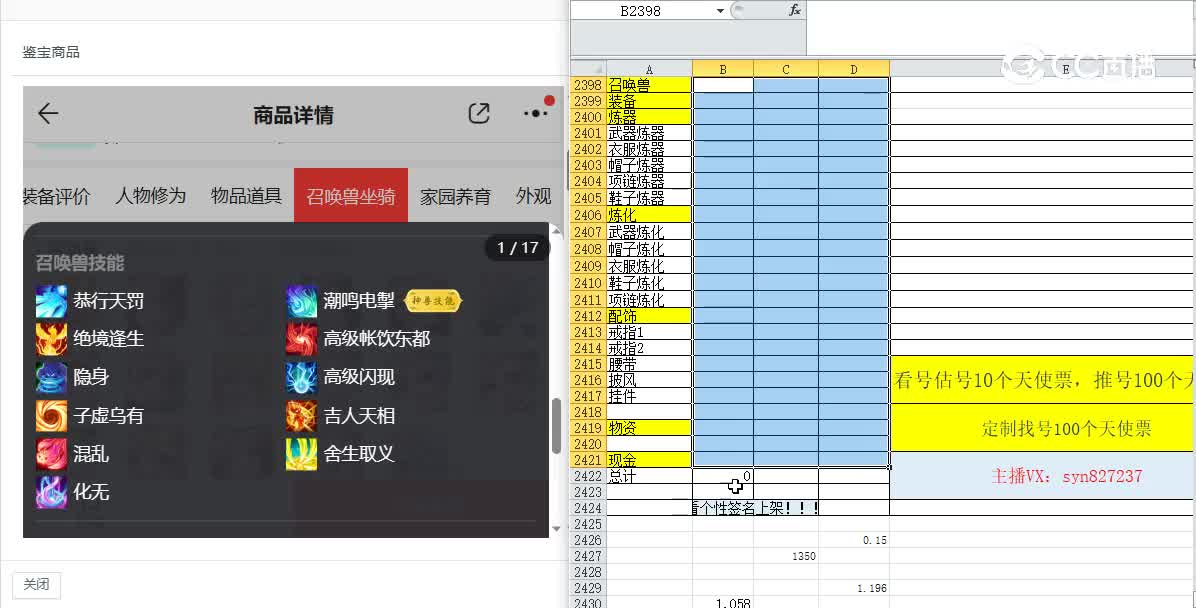The width and height of the screenshot is (1196, 608).
Task: Click the 舍生取义 skill icon
Action: pyautogui.click(x=301, y=454)
